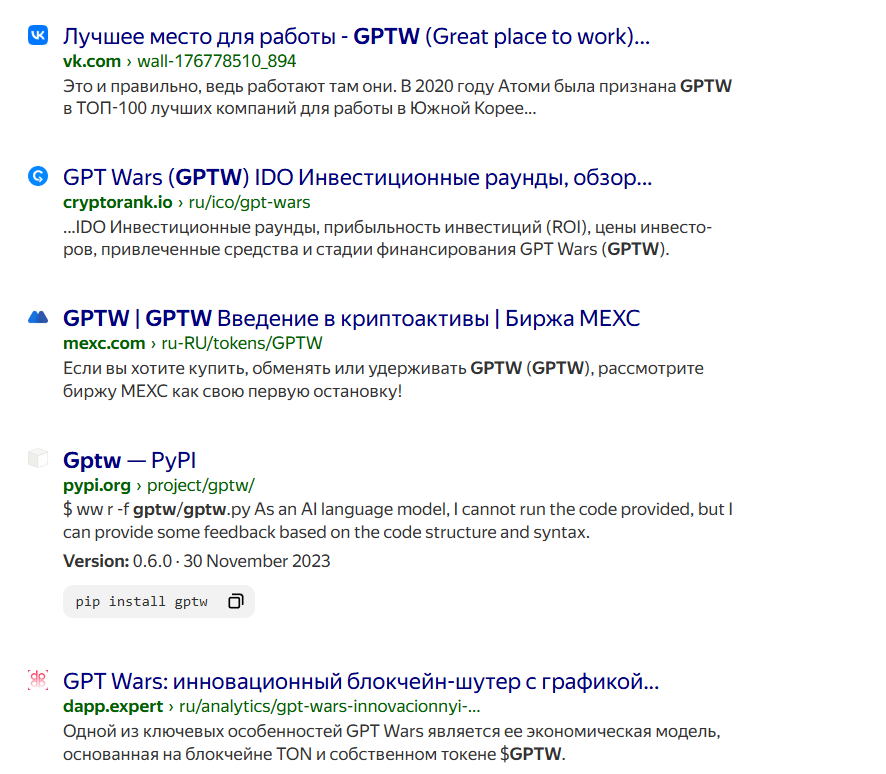
Task: Click the cryptorank.io domain link
Action: 118,202
